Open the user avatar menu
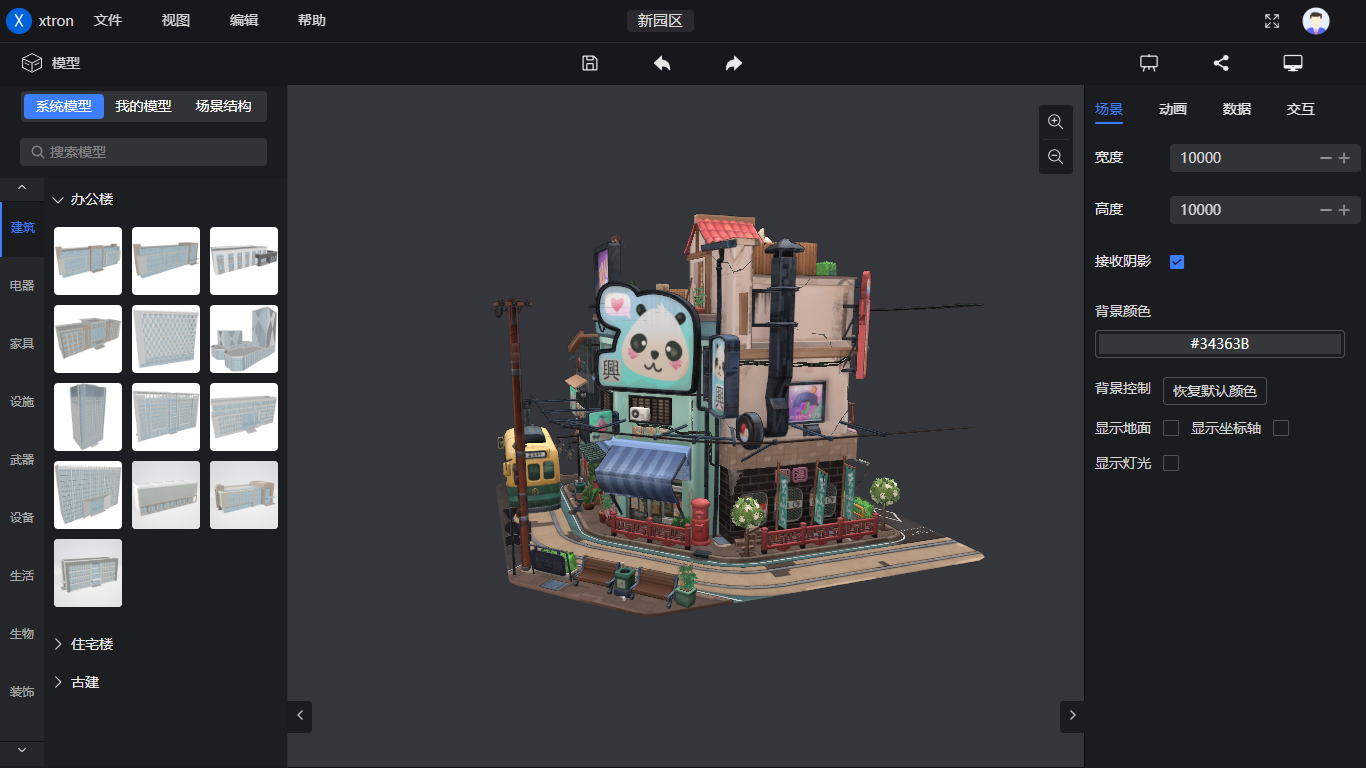Screen dimensions: 1366x768 click(1316, 21)
